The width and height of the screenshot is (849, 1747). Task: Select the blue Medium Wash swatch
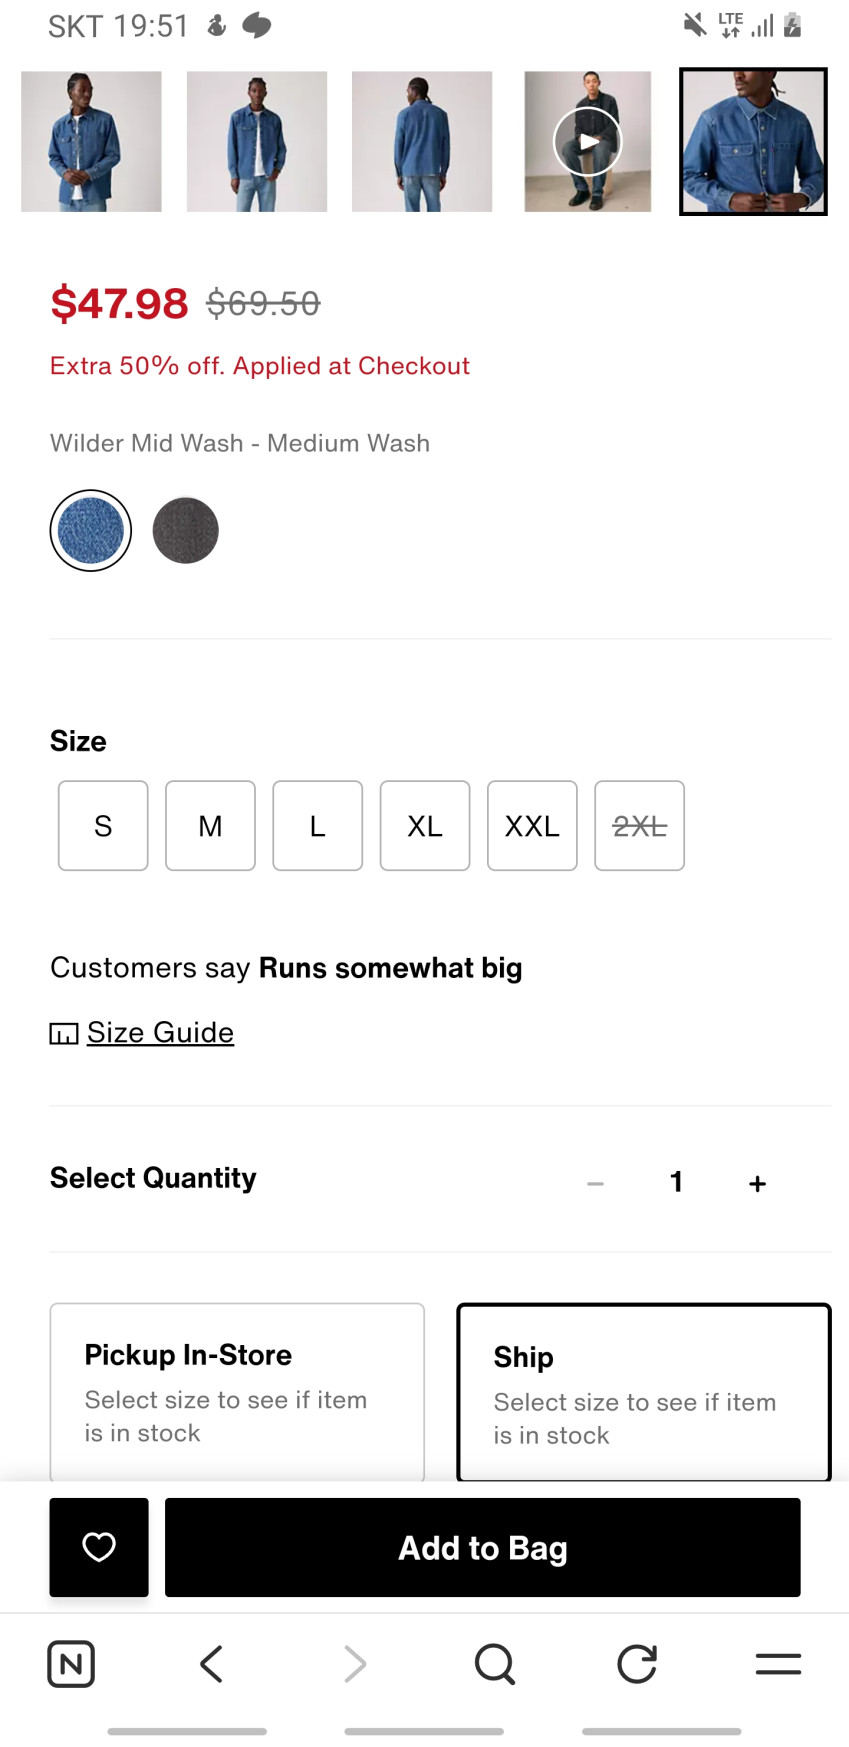91,530
